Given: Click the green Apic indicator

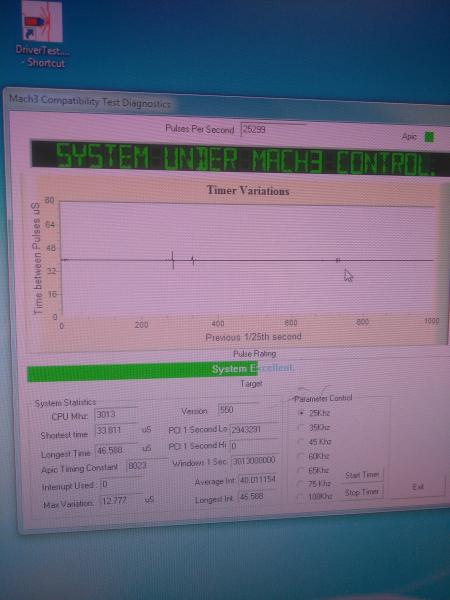Looking at the screenshot, I should pyautogui.click(x=429, y=137).
